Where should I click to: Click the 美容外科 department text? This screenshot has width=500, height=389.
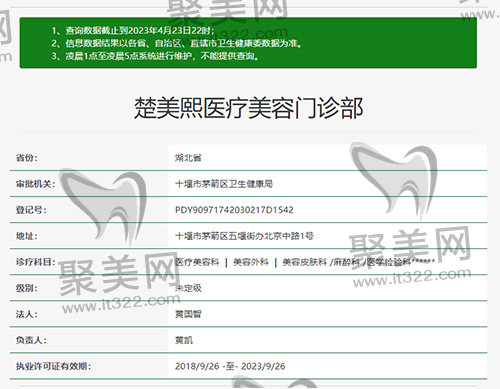point(251,262)
